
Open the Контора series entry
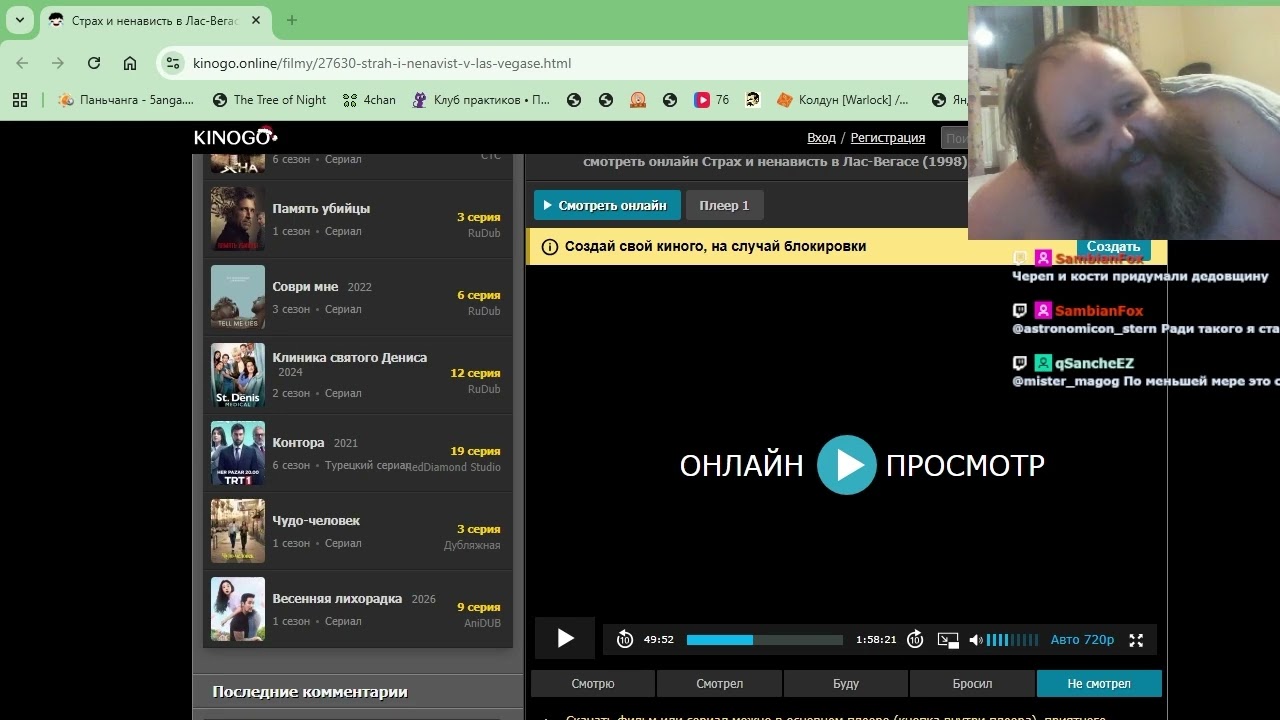coord(357,453)
